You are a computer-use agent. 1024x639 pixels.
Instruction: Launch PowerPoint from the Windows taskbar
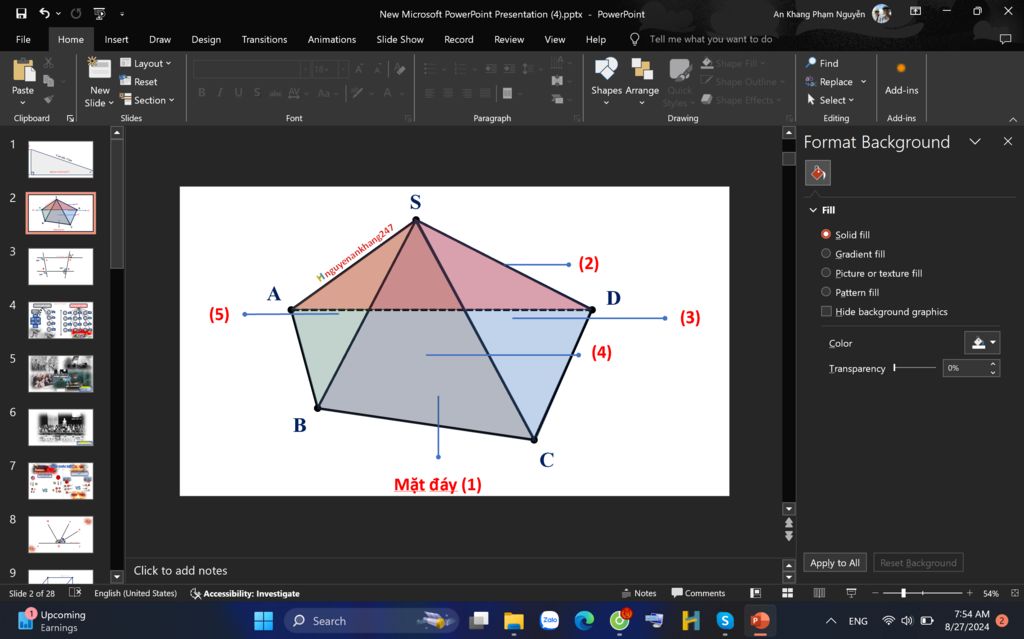(x=759, y=621)
